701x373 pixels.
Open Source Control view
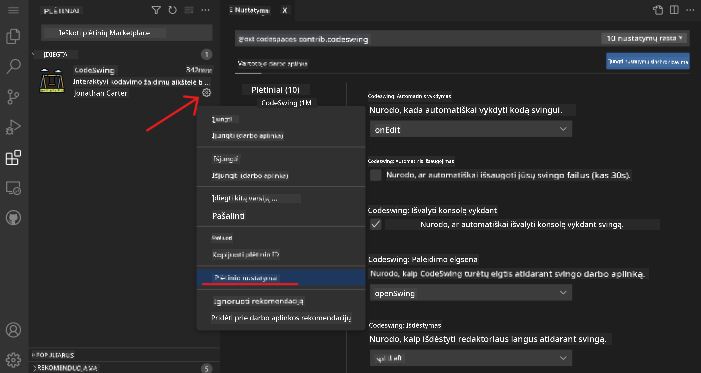click(13, 97)
